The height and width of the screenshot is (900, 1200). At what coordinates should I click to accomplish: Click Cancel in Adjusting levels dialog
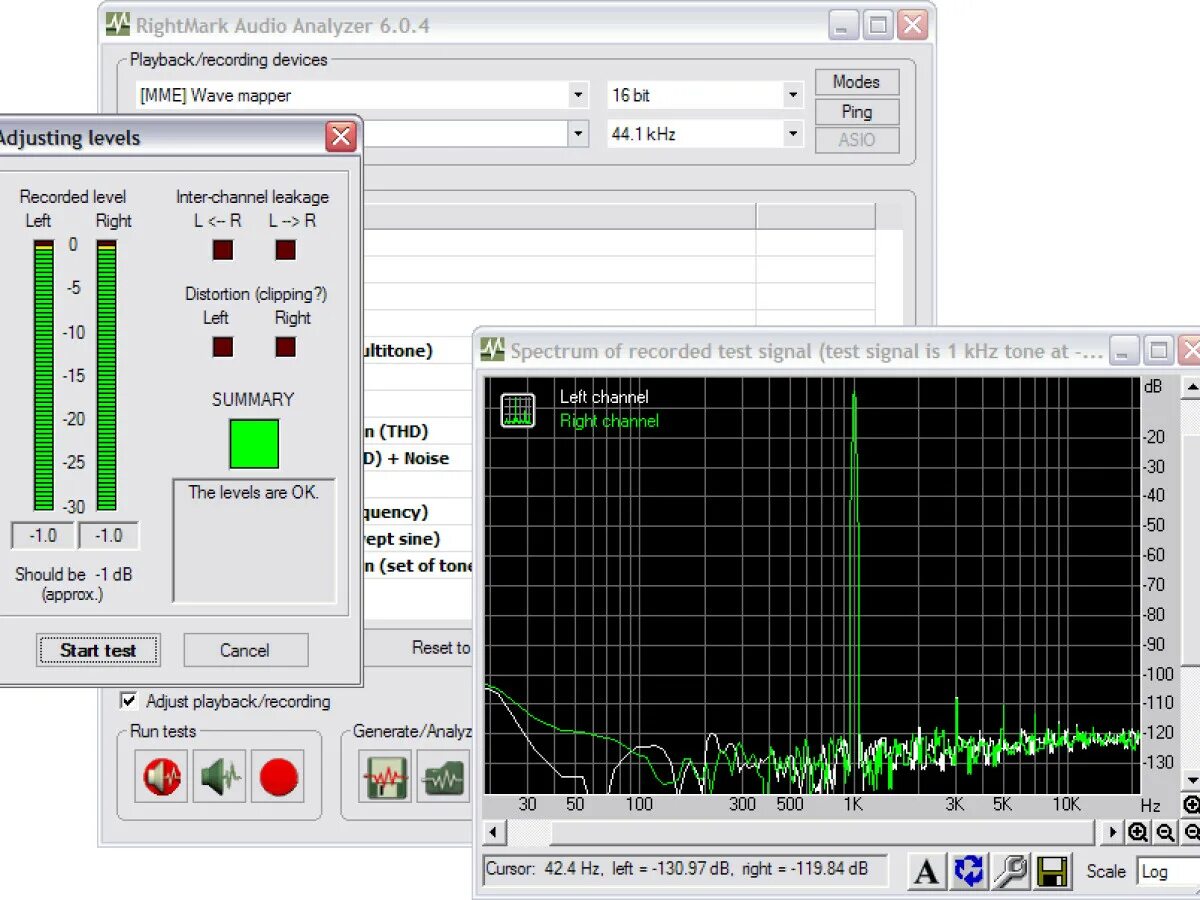pos(245,650)
